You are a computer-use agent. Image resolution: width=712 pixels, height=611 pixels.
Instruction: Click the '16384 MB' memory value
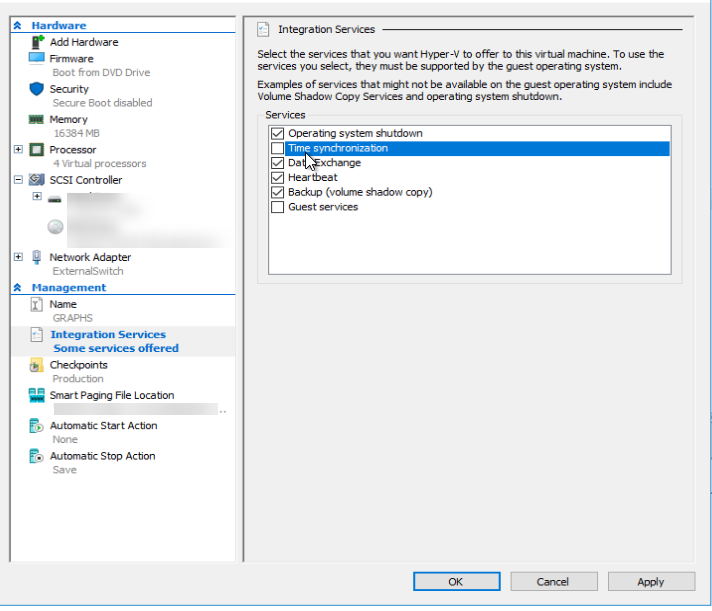point(76,133)
